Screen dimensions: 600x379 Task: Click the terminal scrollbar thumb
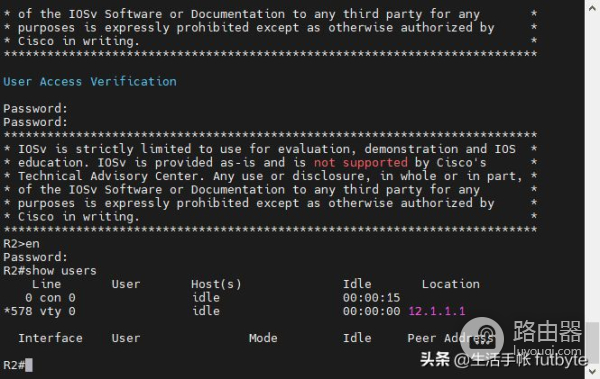tap(592, 343)
